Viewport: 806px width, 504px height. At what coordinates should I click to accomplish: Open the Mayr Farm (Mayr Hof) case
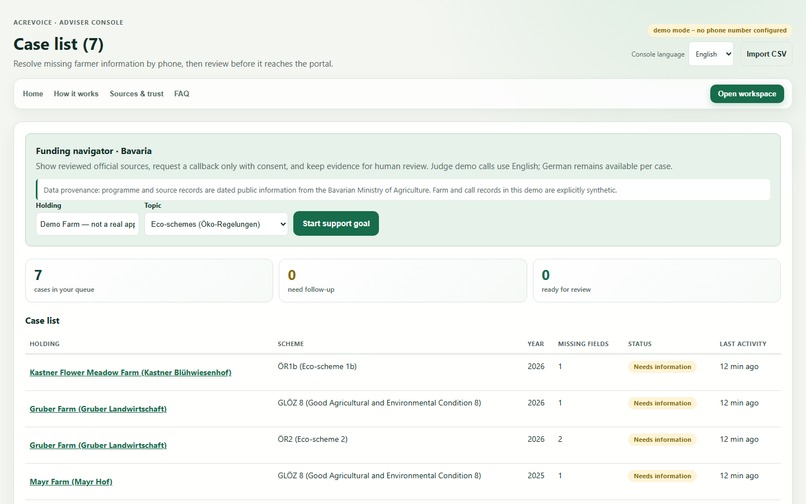[71, 482]
